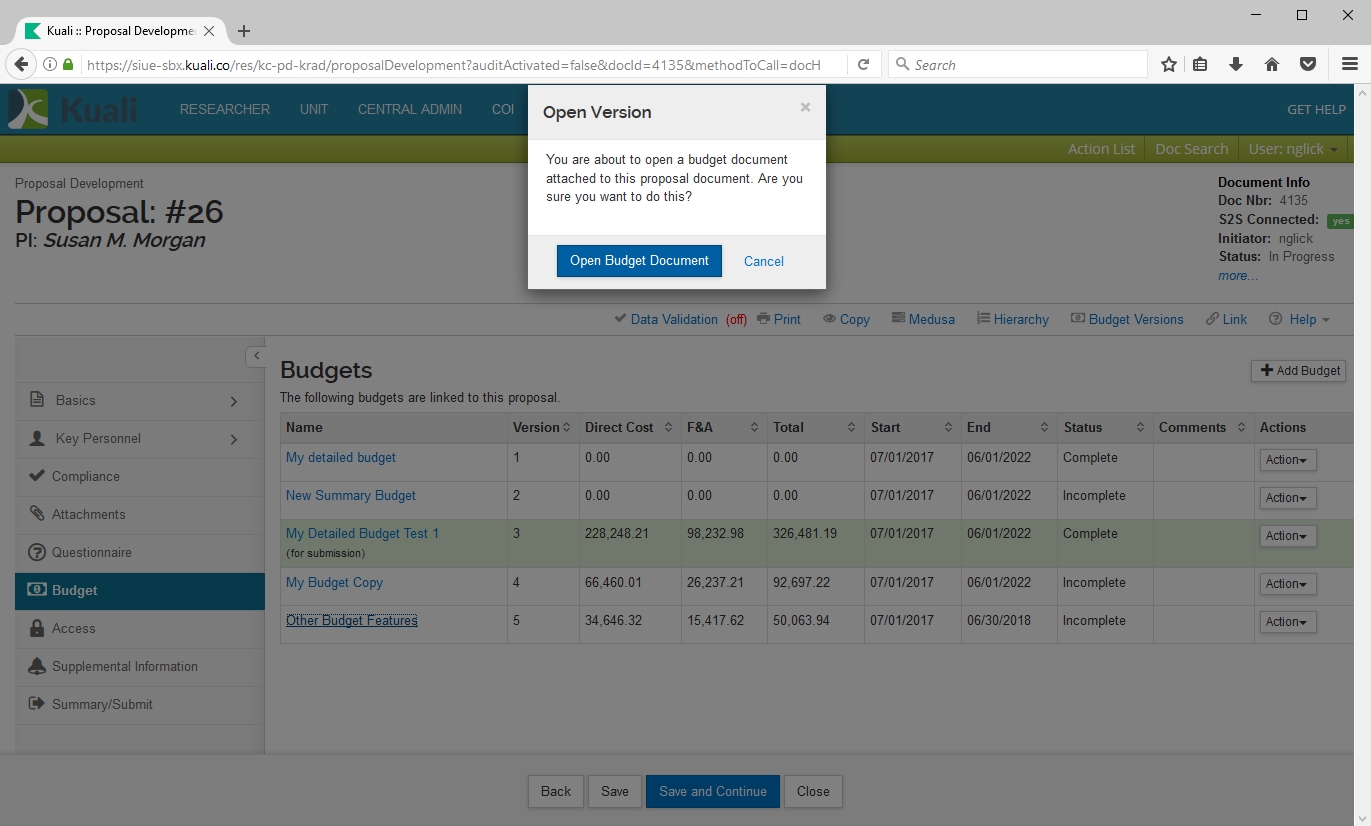
Task: Select the Attachments item in the sidebar
Action: coord(88,514)
